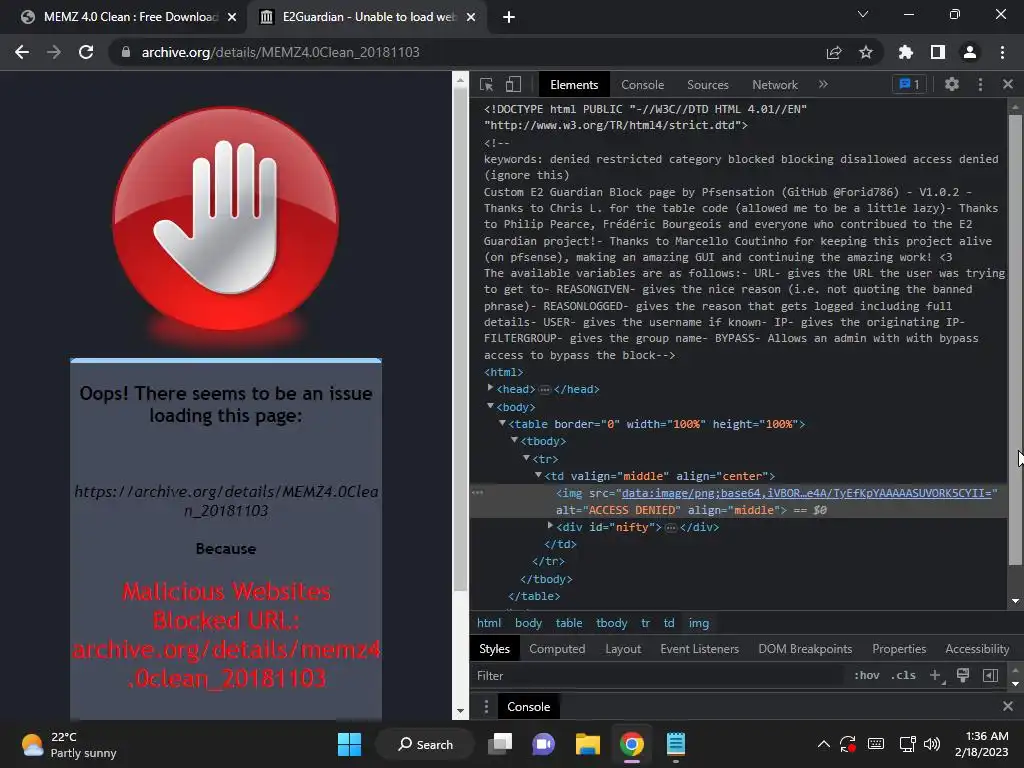Open the drawer three-dot menu beside Console
The width and height of the screenshot is (1024, 768).
point(486,707)
